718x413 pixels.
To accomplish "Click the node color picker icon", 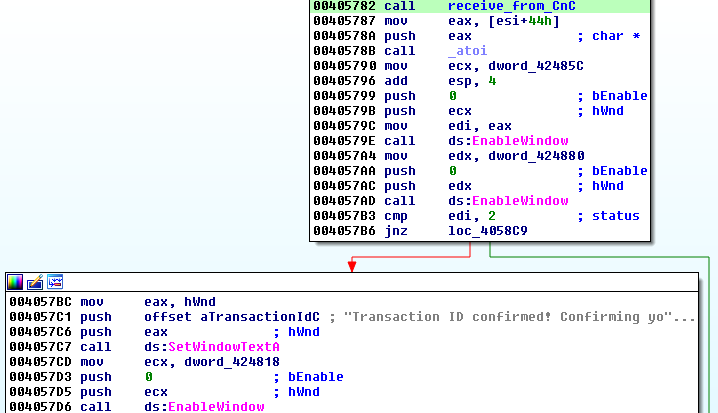I will tap(15, 282).
